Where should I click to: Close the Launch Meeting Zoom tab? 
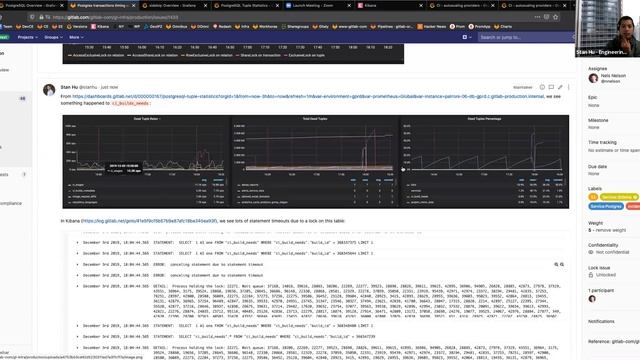click(x=349, y=6)
